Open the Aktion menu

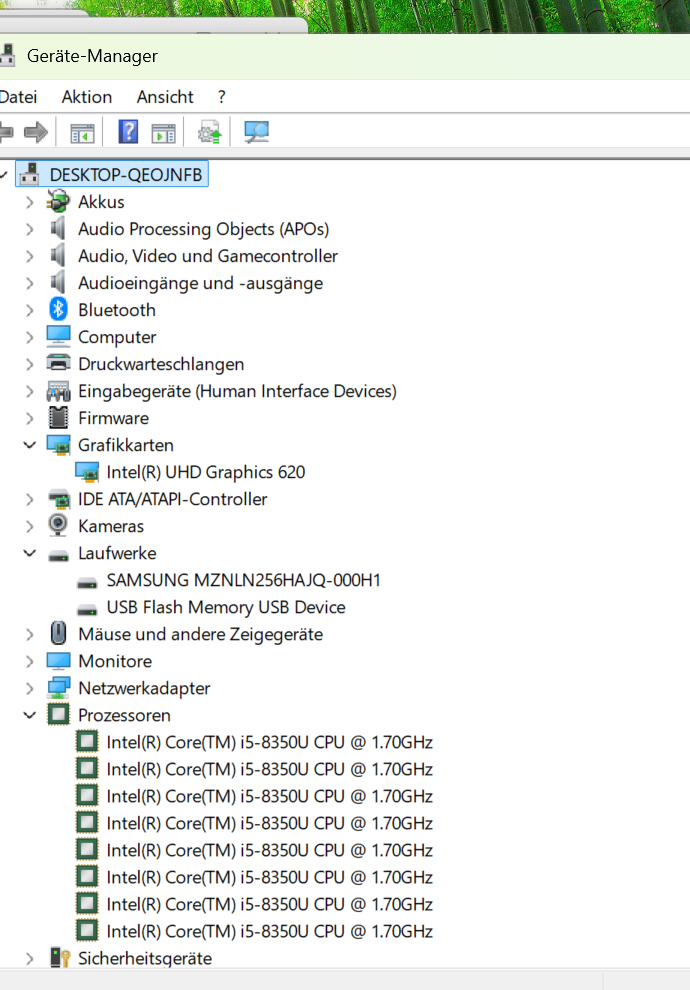point(86,97)
